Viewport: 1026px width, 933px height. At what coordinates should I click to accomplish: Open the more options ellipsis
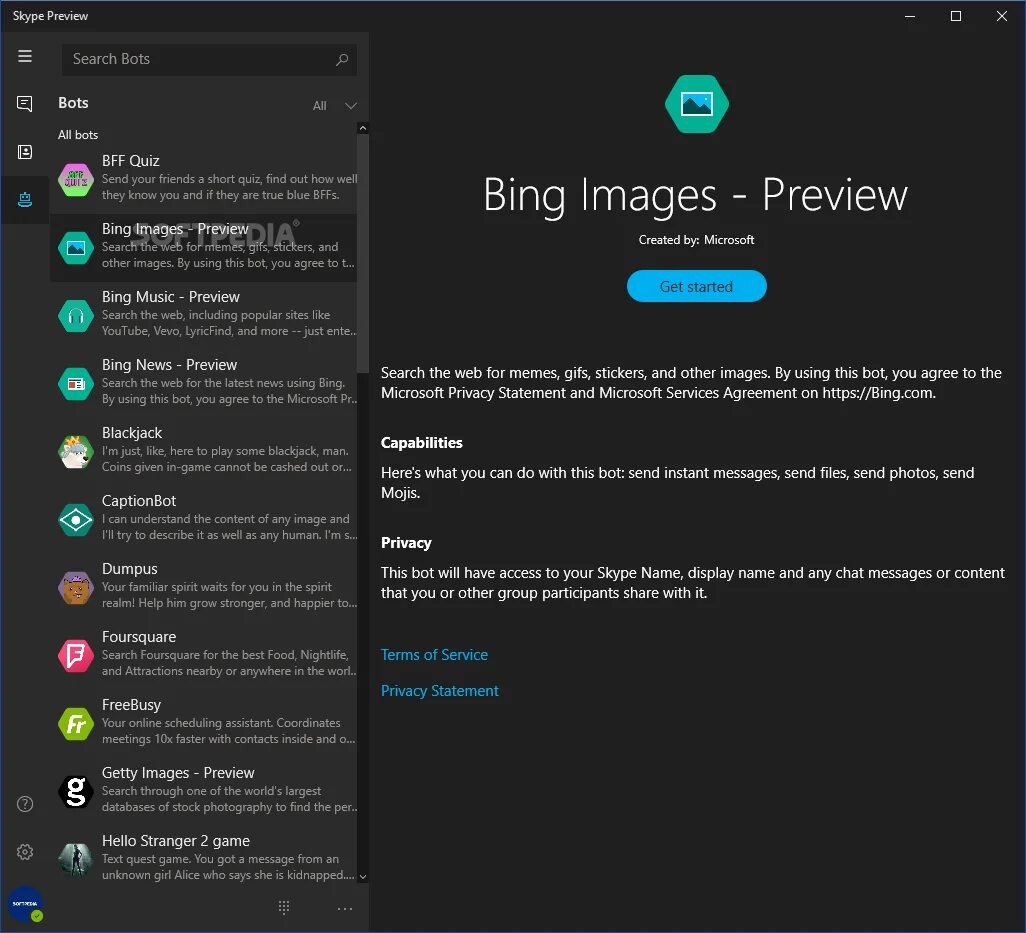click(x=345, y=908)
